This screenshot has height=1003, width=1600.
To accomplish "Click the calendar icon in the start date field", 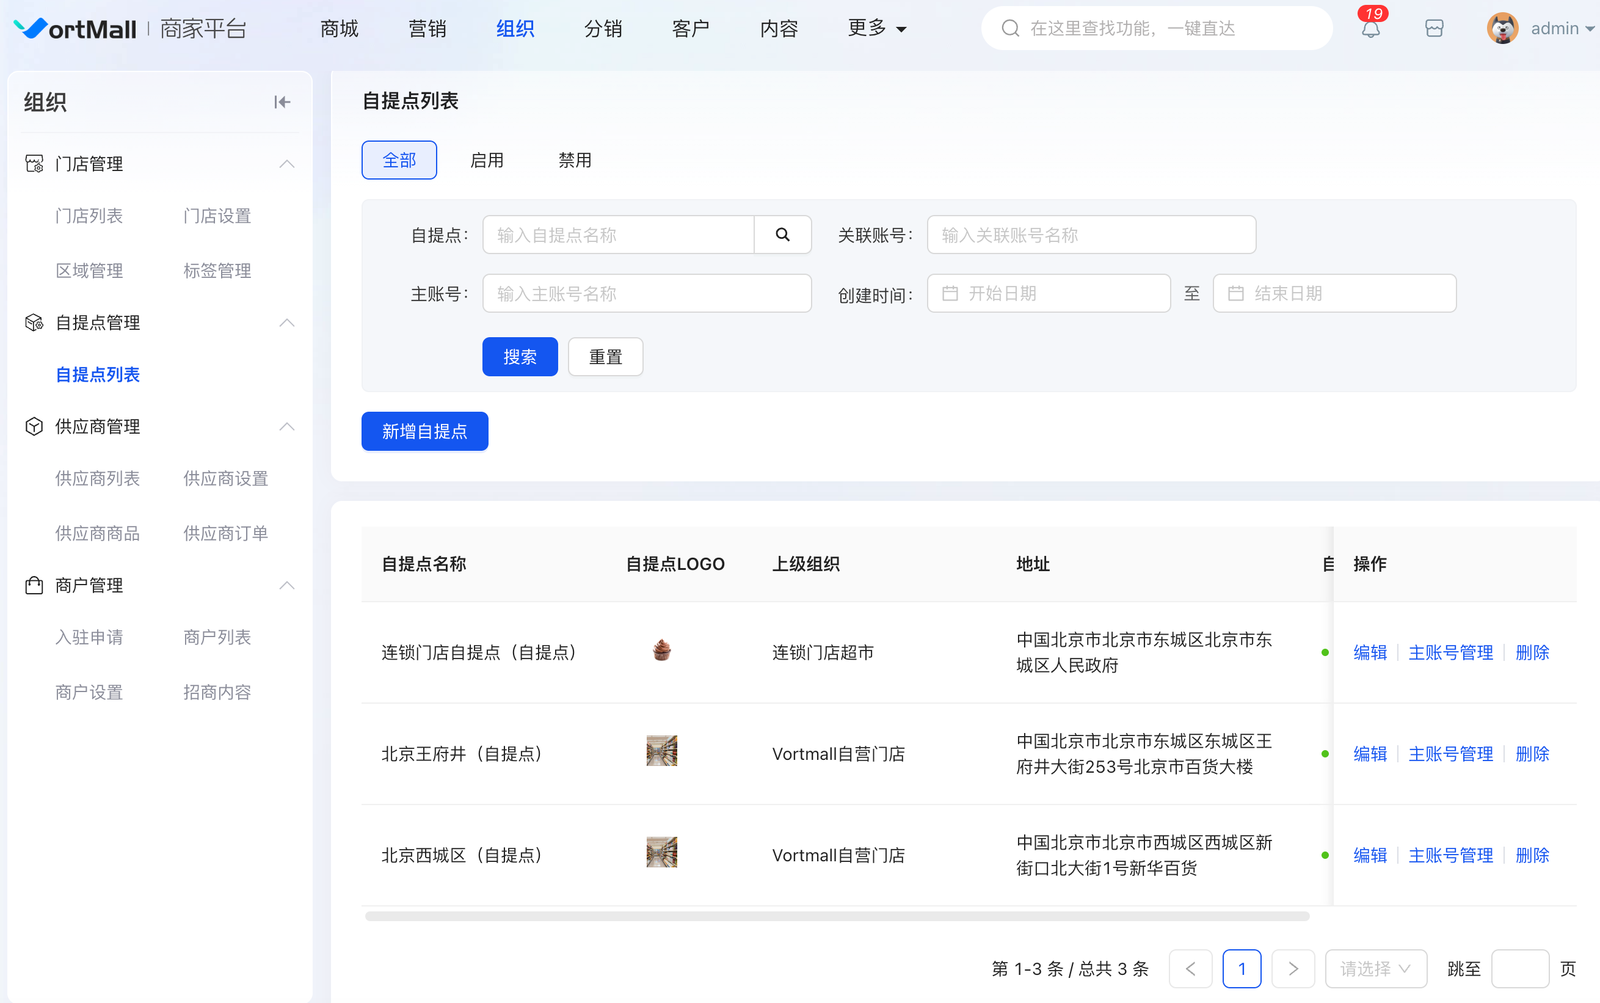I will (x=950, y=294).
